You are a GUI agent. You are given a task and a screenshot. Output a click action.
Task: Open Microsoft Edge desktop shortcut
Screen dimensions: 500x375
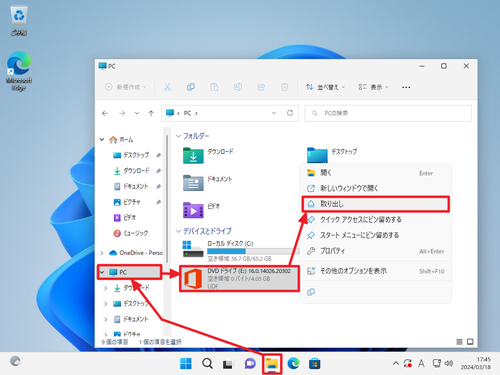19,71
